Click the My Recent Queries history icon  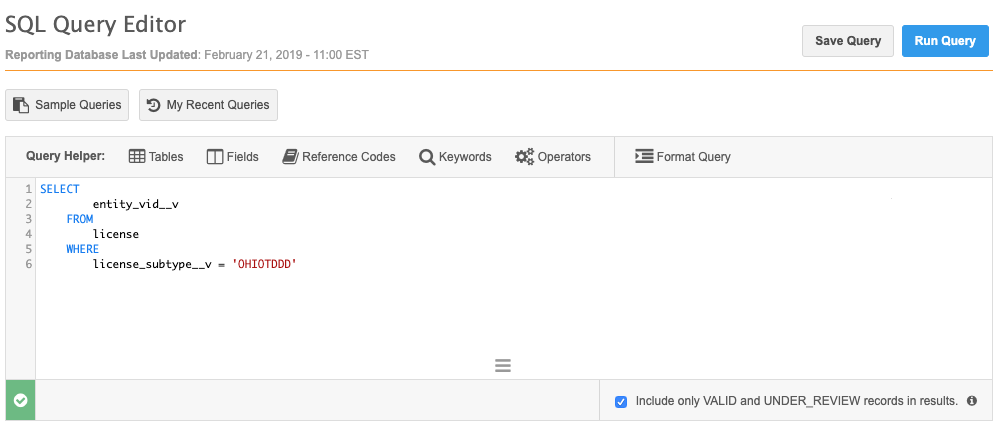(155, 105)
